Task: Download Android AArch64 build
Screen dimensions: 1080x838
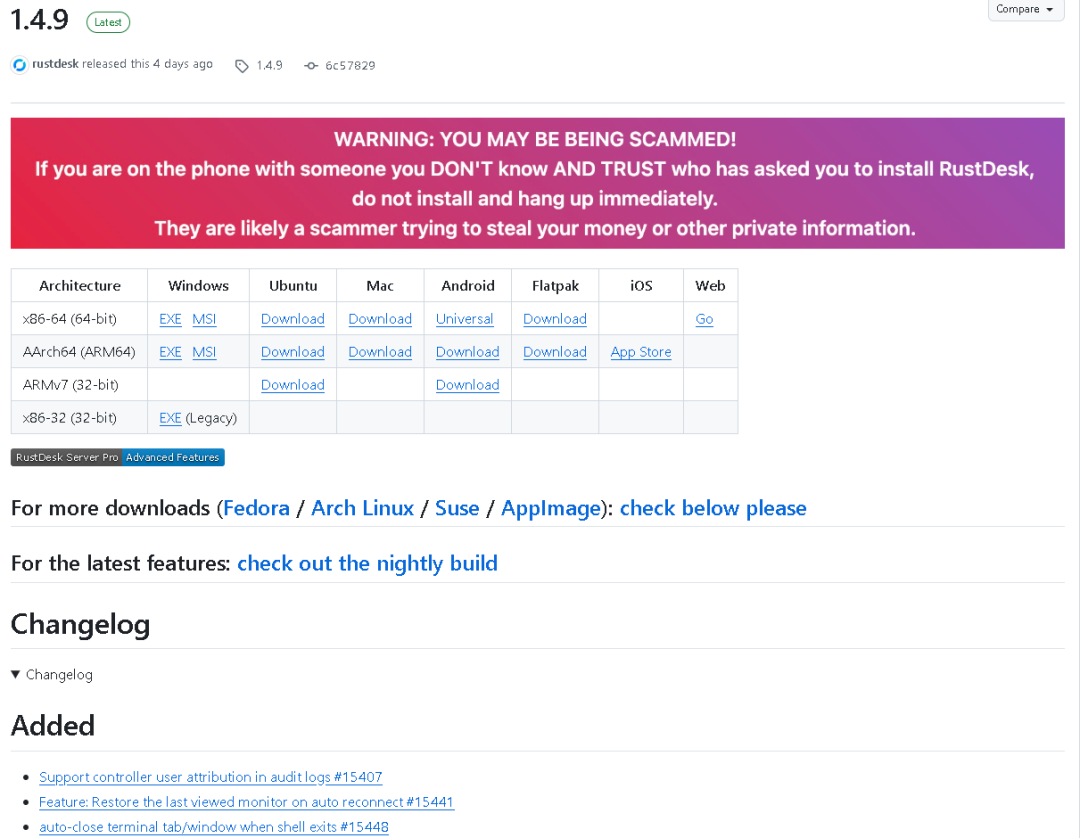Action: [x=468, y=352]
